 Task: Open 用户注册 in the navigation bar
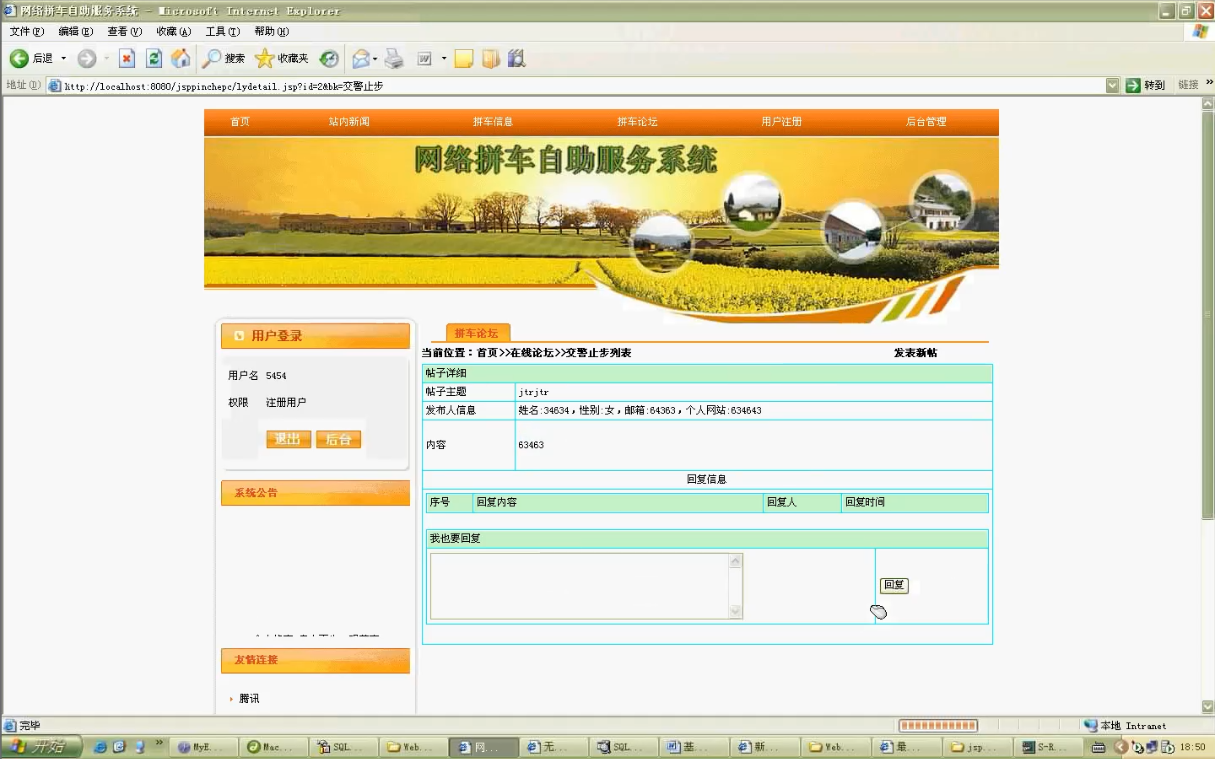coord(782,122)
